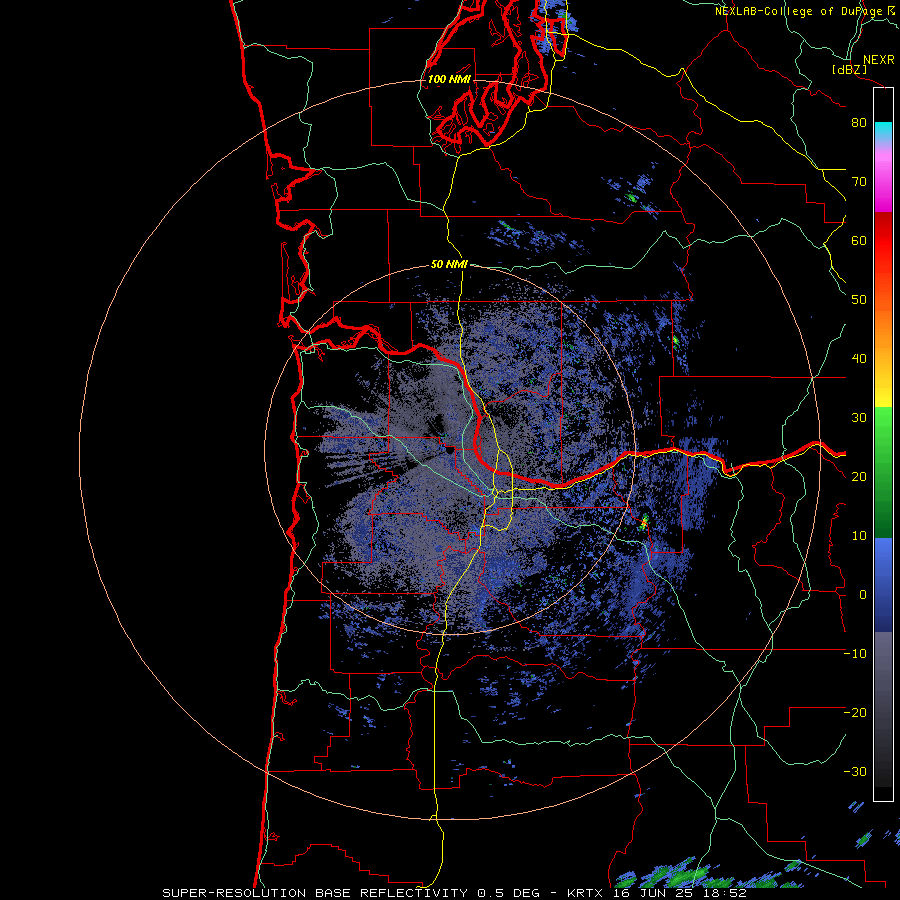This screenshot has height=900, width=900.
Task: Click the yellow-green echo cell east of radar
Action: click(x=644, y=522)
